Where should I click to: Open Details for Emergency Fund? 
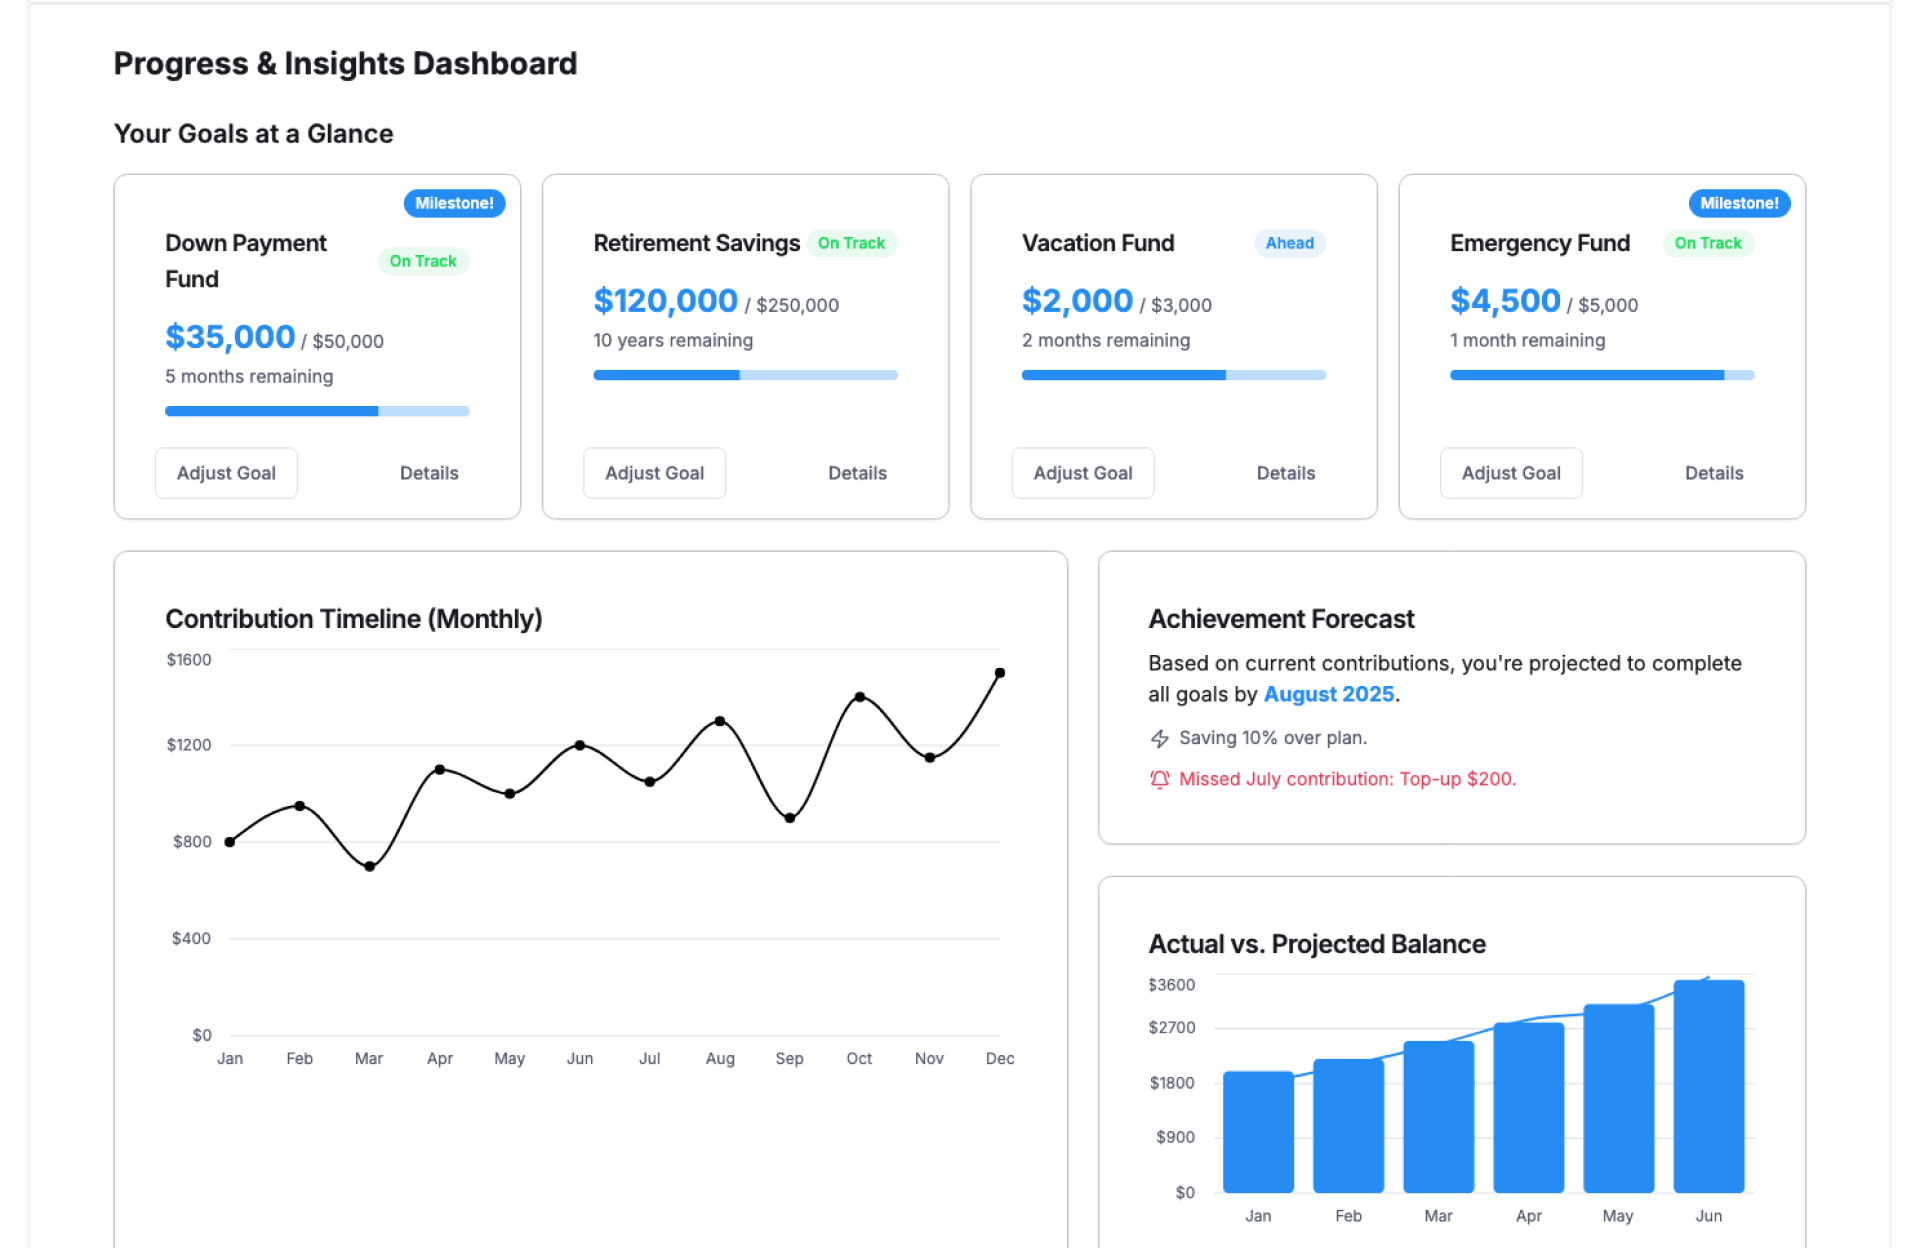1713,473
